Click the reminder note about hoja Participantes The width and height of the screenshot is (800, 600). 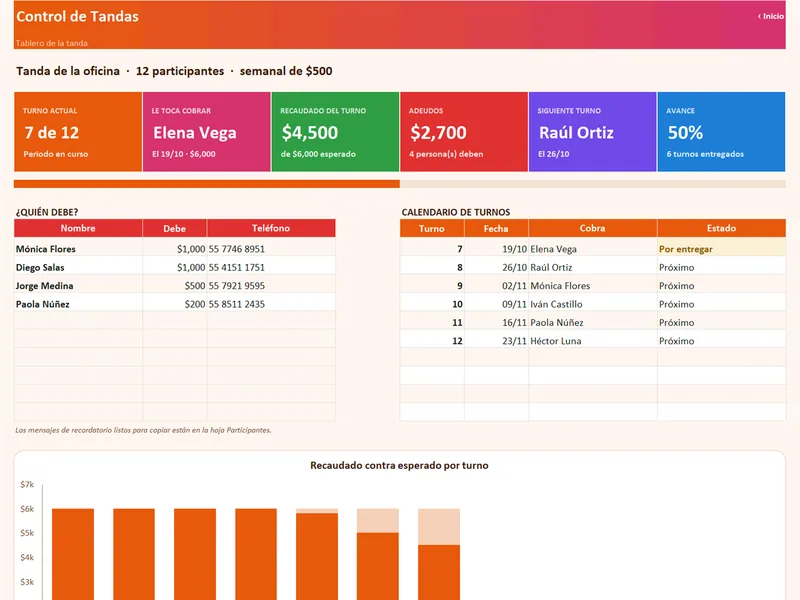pos(143,430)
